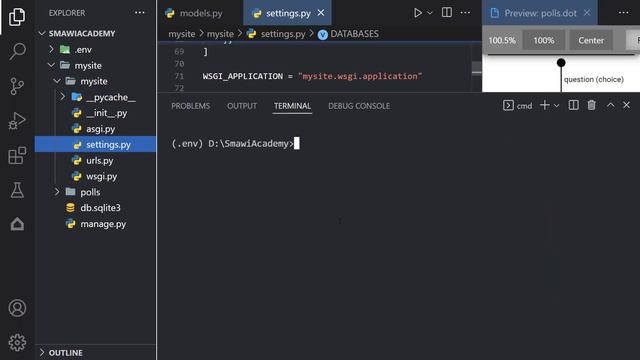
Task: Close the settings.py tab
Action: point(321,13)
